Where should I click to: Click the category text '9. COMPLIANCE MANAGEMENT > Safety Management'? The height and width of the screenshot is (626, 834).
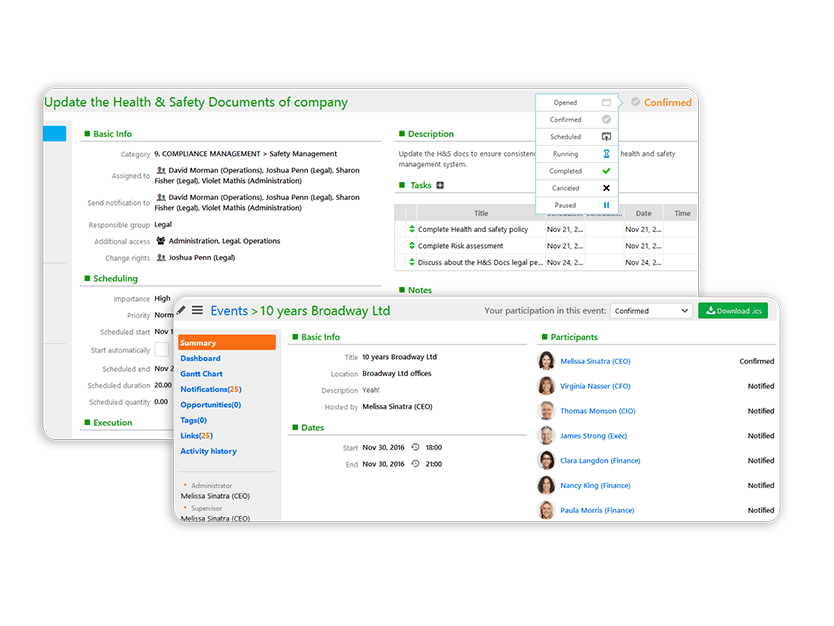click(x=246, y=154)
